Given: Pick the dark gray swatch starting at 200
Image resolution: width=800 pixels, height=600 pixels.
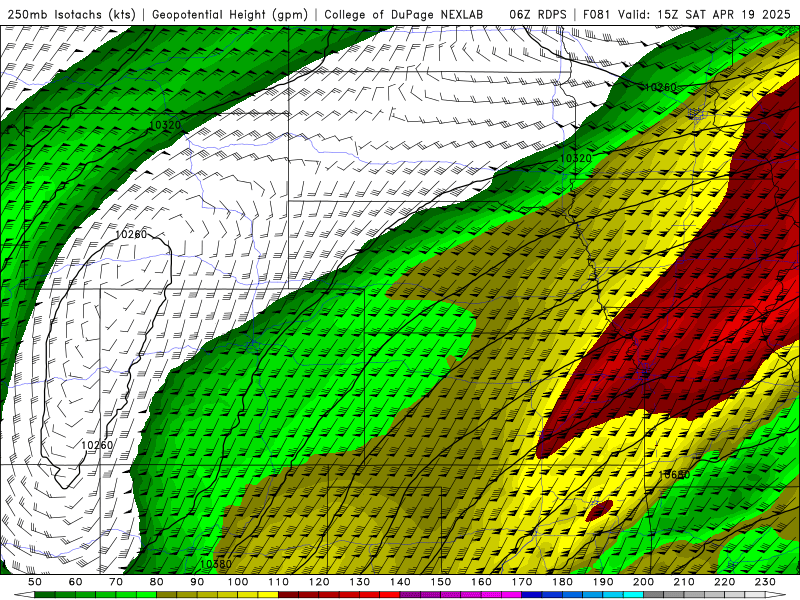Looking at the screenshot, I should [x=654, y=594].
